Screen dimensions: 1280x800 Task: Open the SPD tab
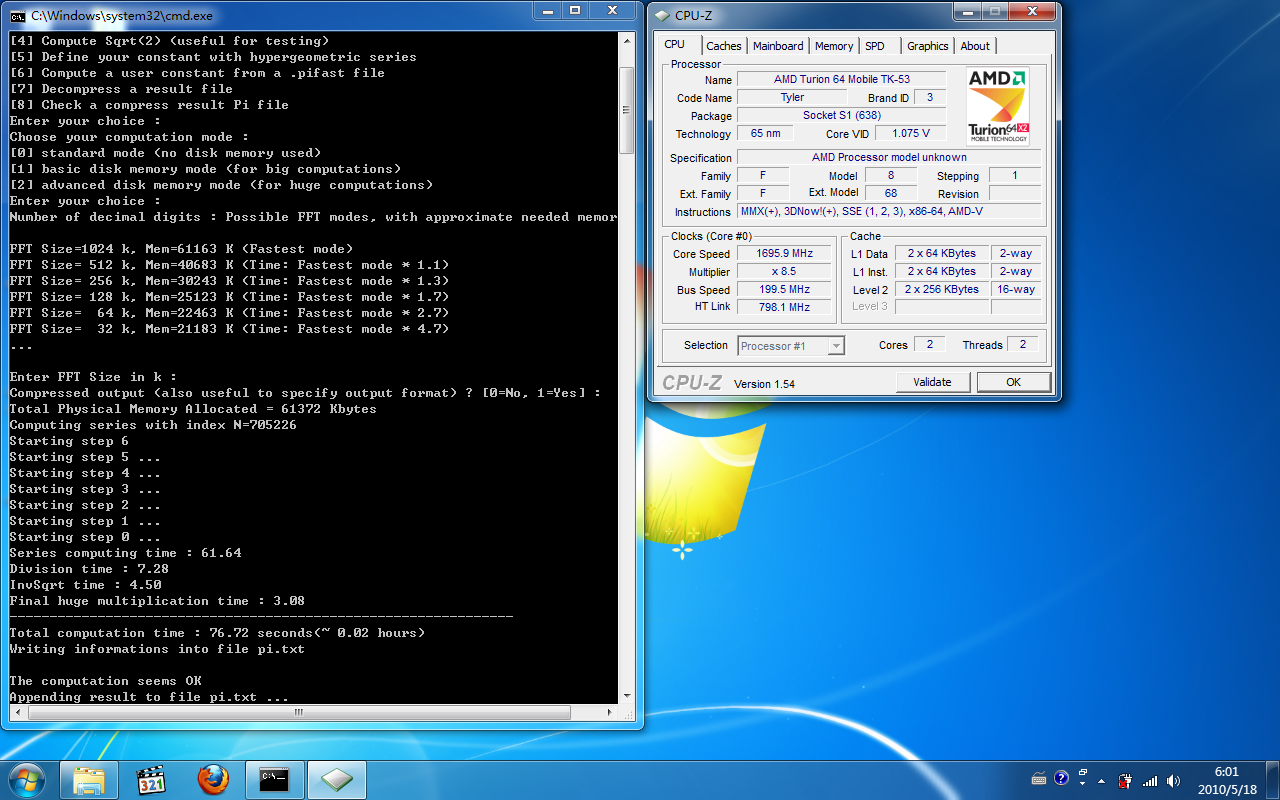[875, 46]
